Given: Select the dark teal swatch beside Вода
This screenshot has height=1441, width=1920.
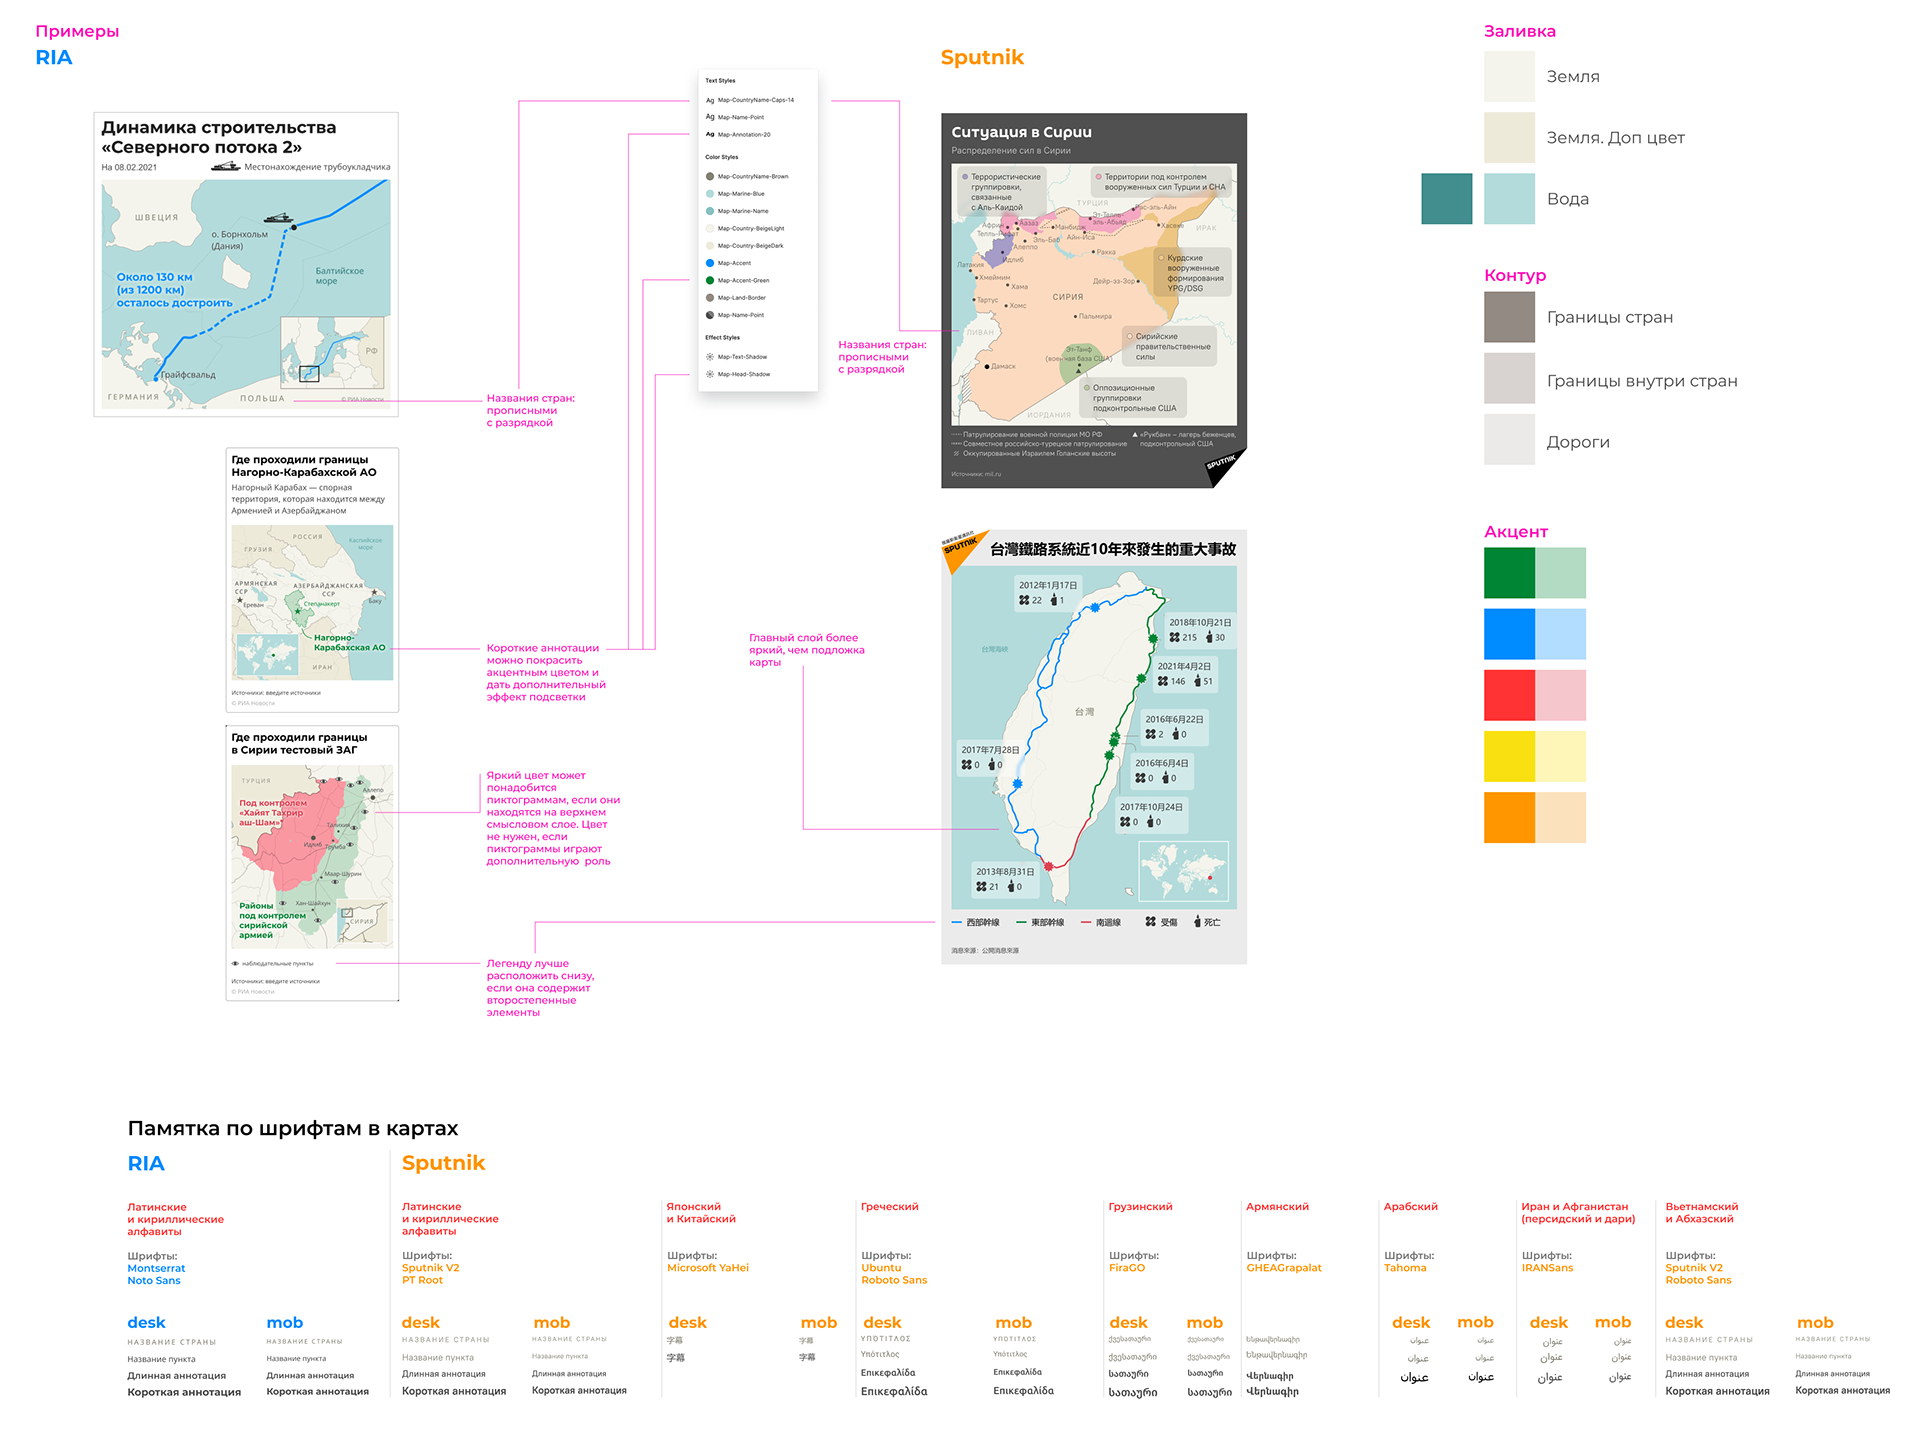Looking at the screenshot, I should tap(1447, 198).
